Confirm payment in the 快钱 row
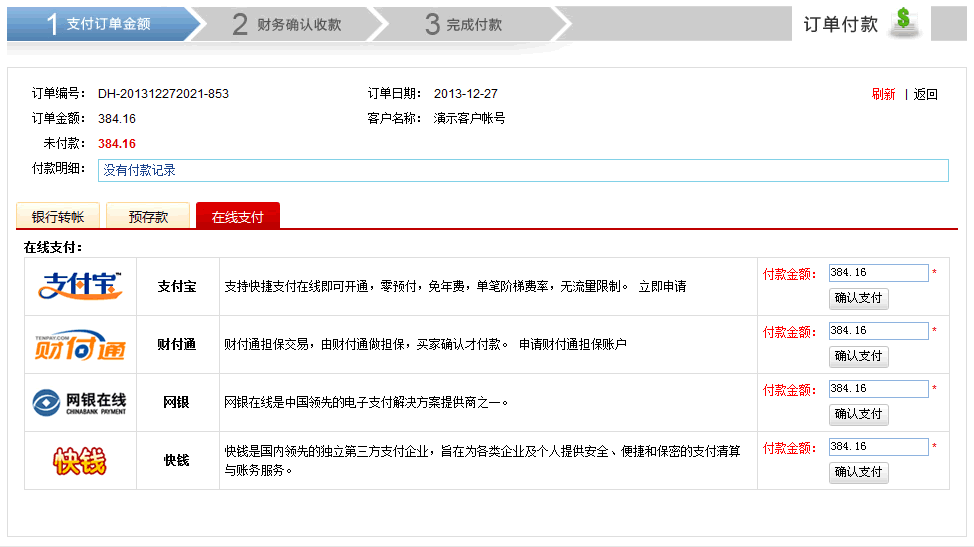 pyautogui.click(x=858, y=472)
